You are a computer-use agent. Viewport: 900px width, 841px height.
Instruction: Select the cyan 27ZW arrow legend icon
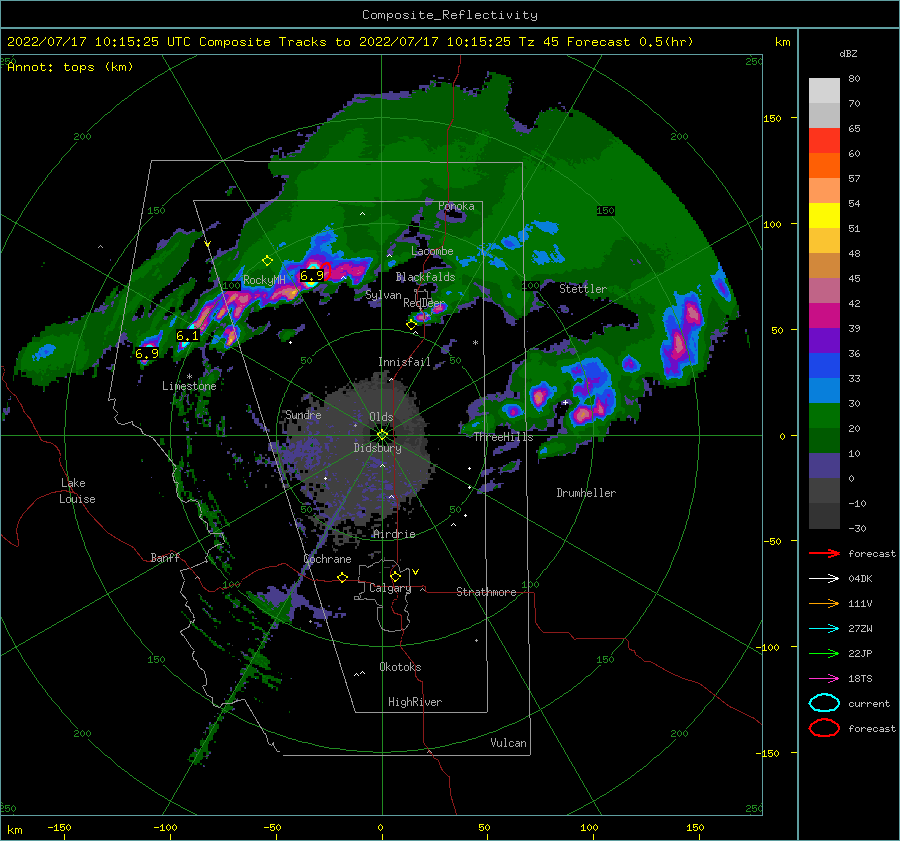824,629
